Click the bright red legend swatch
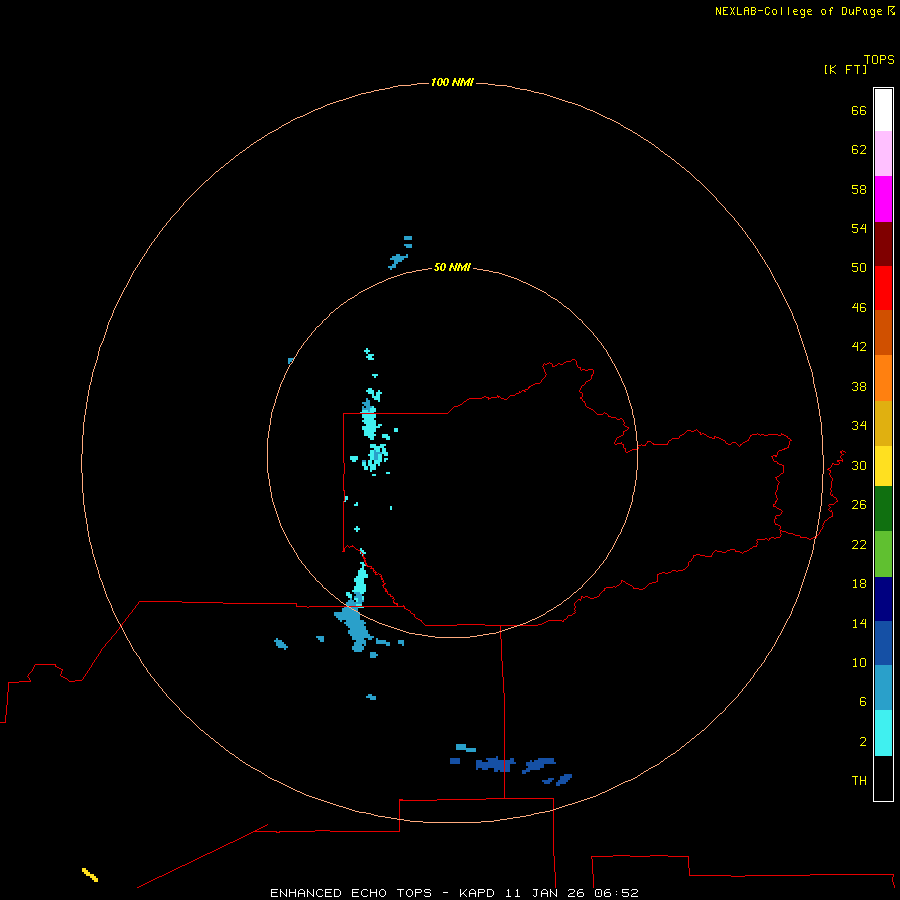The width and height of the screenshot is (900, 900). 883,288
